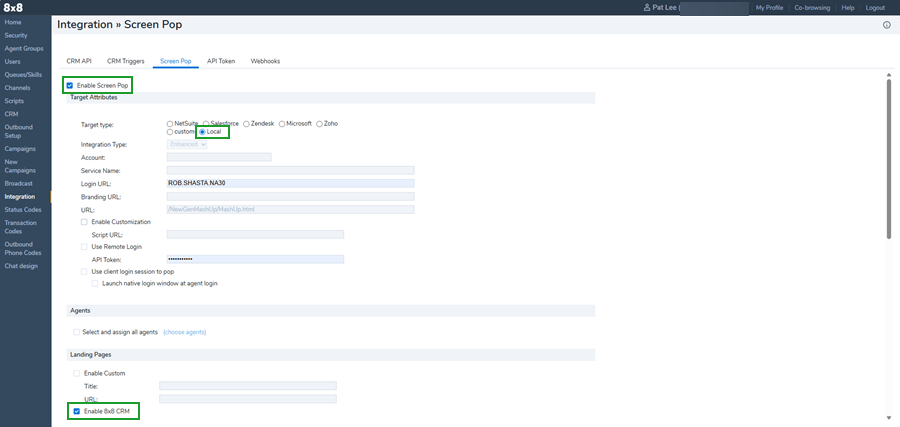This screenshot has height=427, width=900.
Task: Click the 8x8 logo icon
Action: [13, 8]
